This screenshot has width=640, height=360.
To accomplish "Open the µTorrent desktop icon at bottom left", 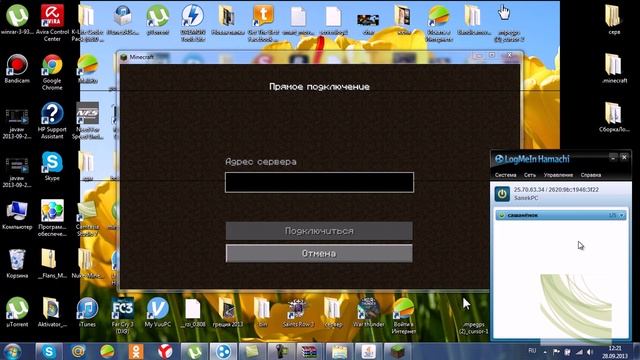I will (x=17, y=312).
